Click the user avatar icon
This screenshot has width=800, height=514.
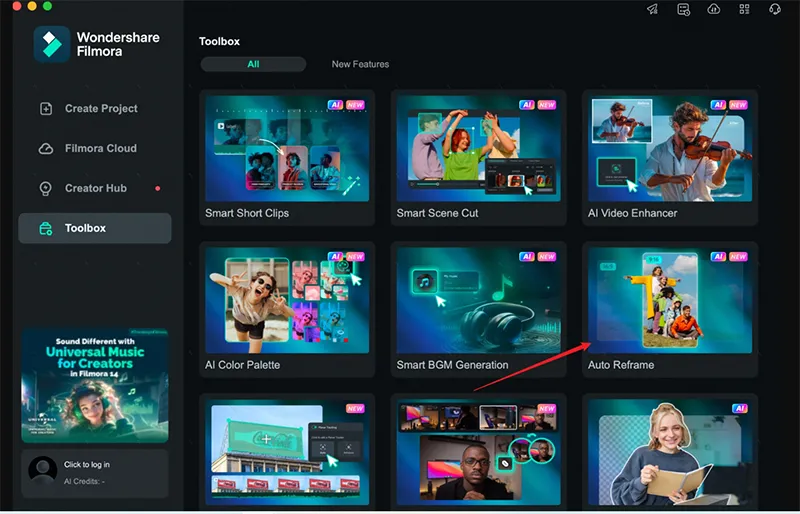click(x=43, y=470)
